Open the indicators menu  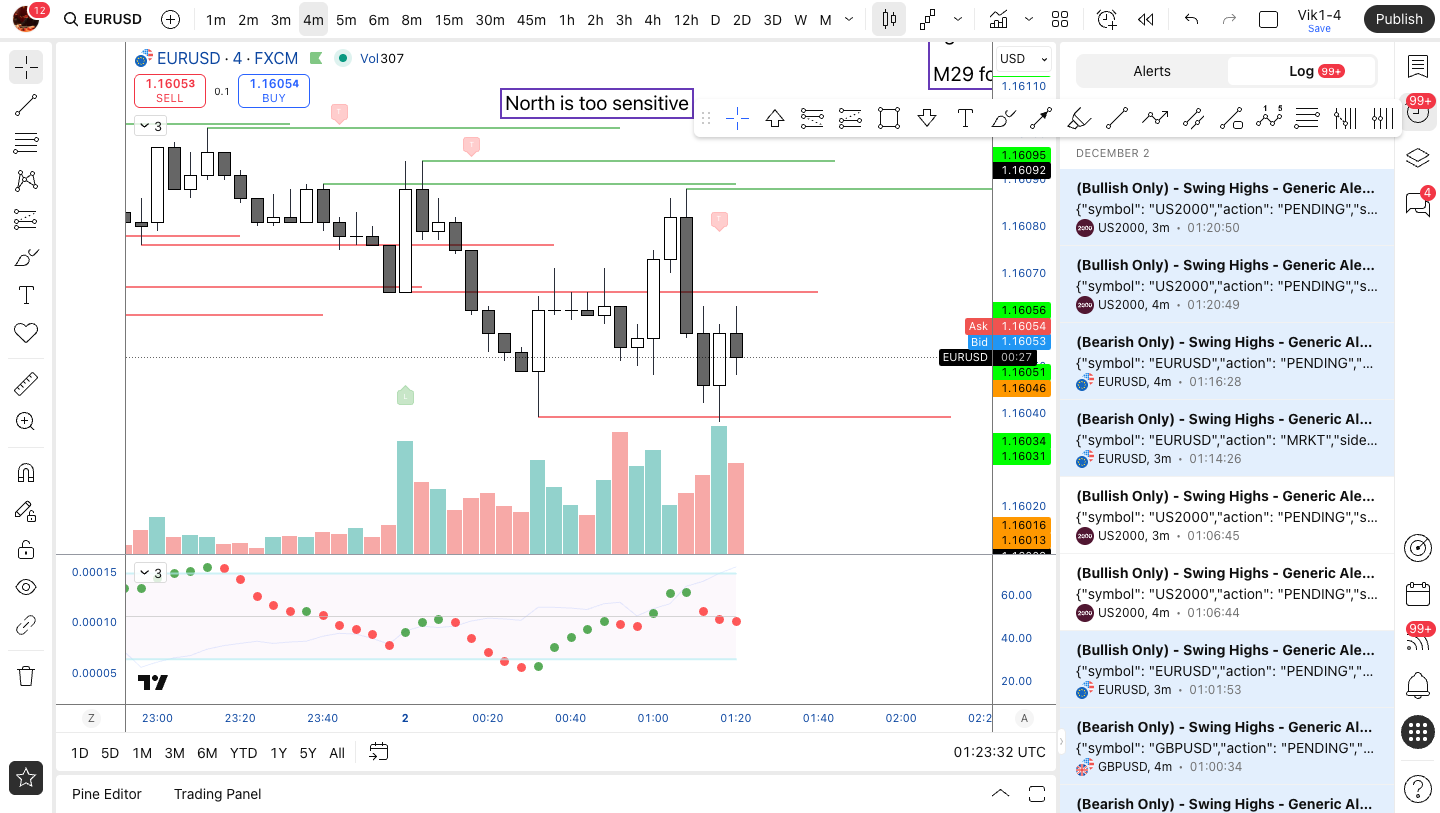(x=998, y=19)
